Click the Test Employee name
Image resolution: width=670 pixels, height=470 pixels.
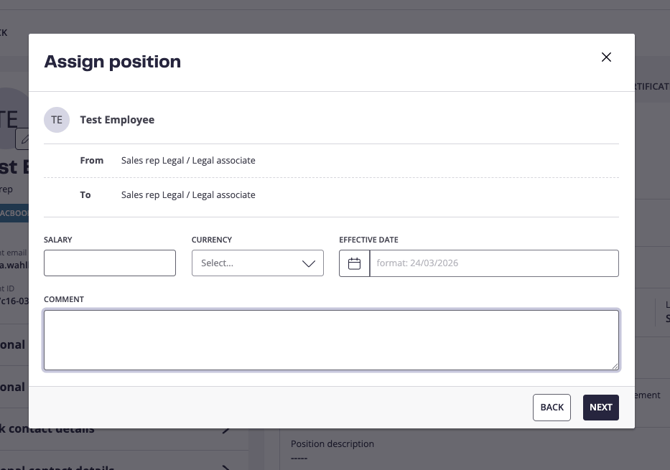point(117,120)
